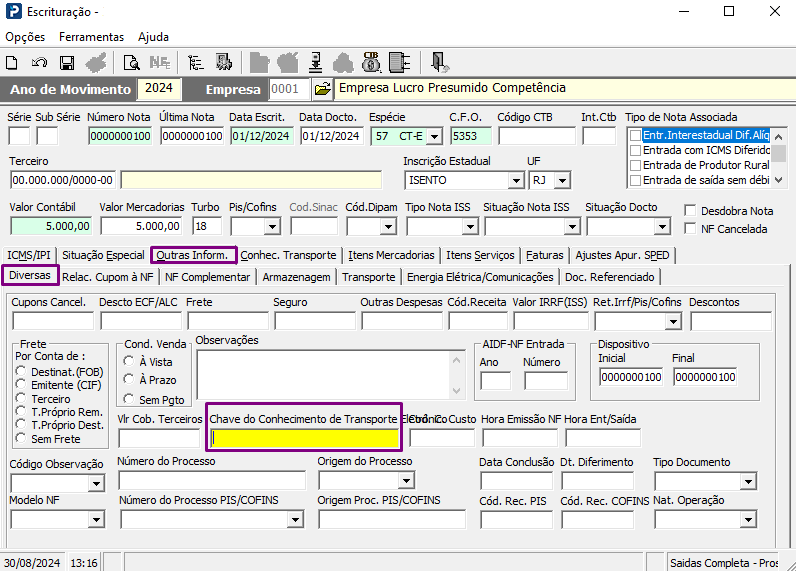Click the Undo arrow toolbar icon
796x571 pixels.
(x=41, y=62)
